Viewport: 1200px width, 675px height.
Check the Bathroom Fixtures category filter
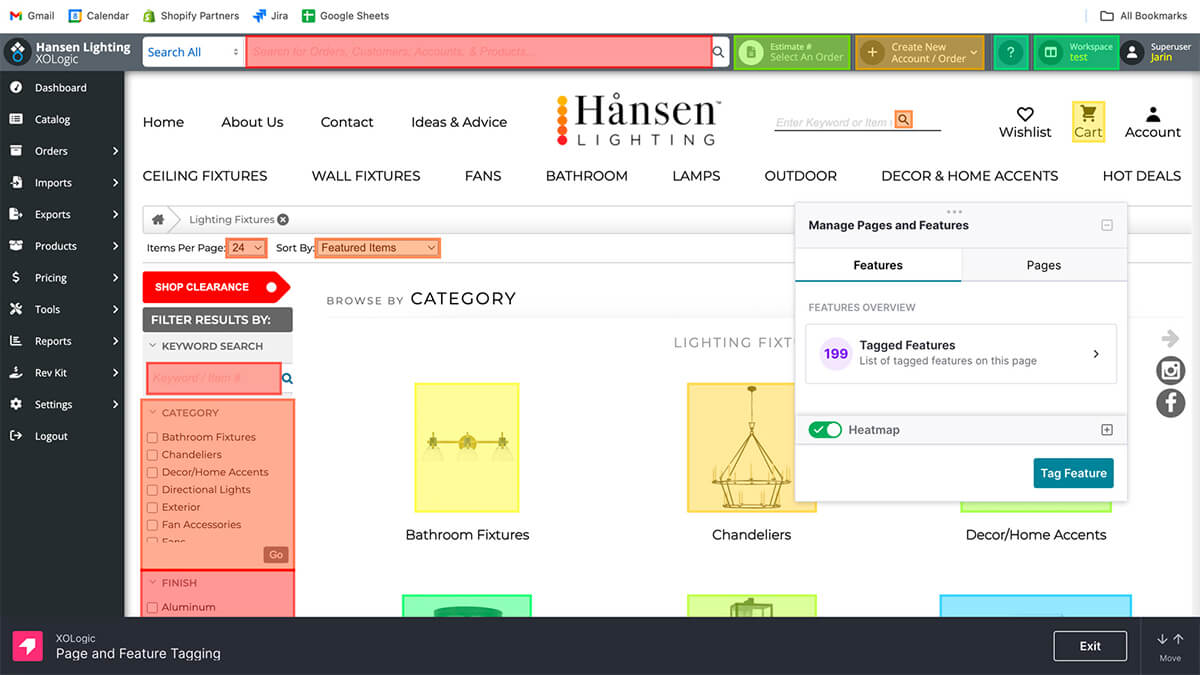pos(152,437)
